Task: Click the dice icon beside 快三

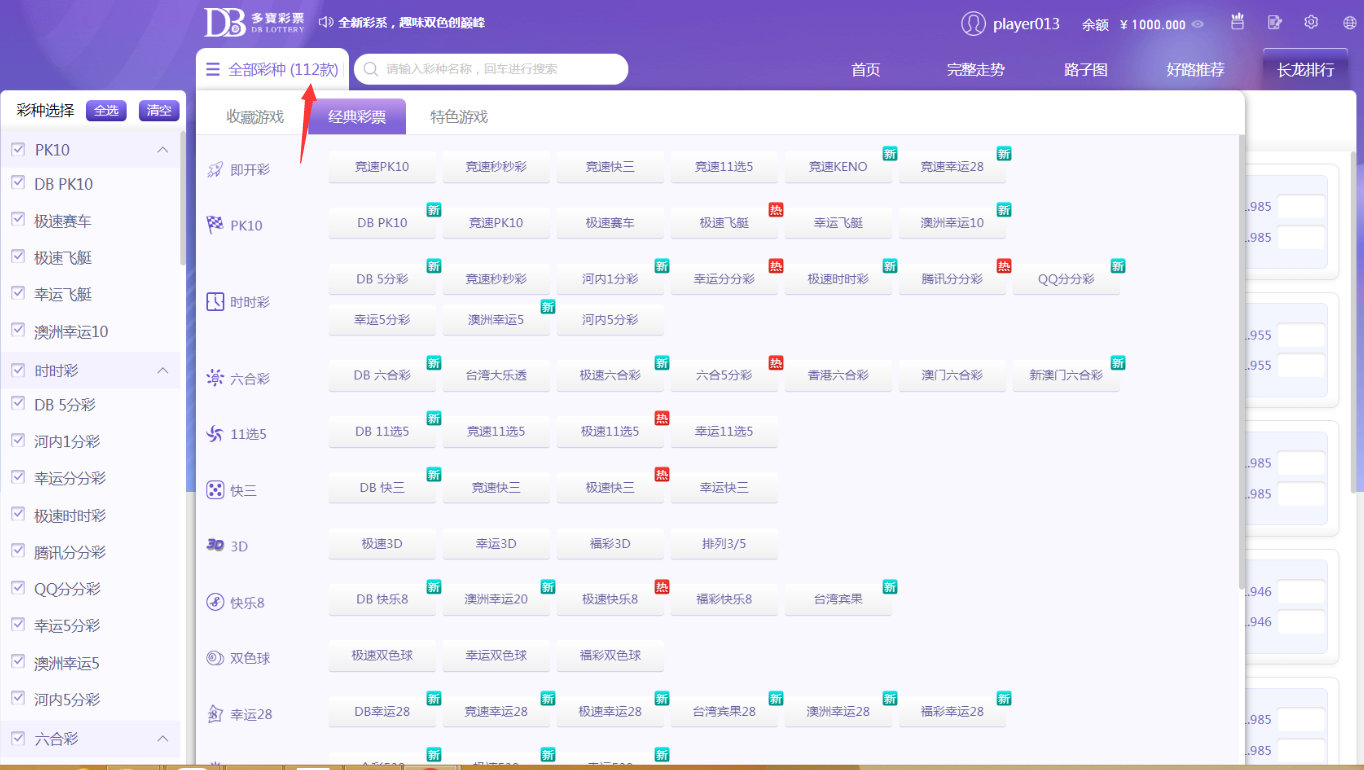Action: (x=215, y=490)
